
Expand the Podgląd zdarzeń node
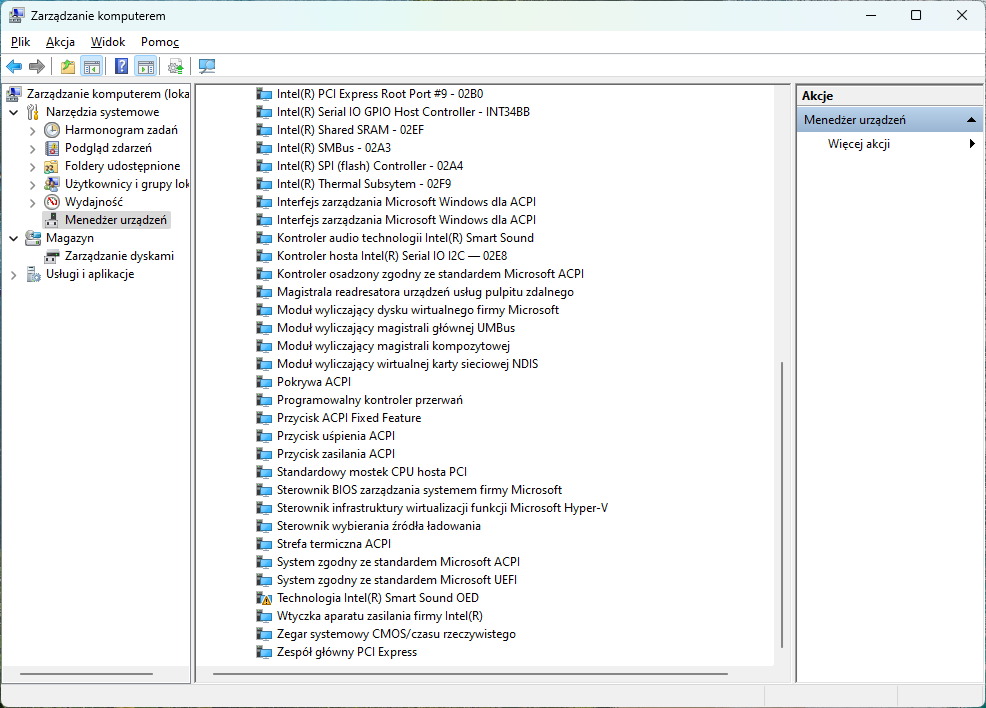point(33,148)
